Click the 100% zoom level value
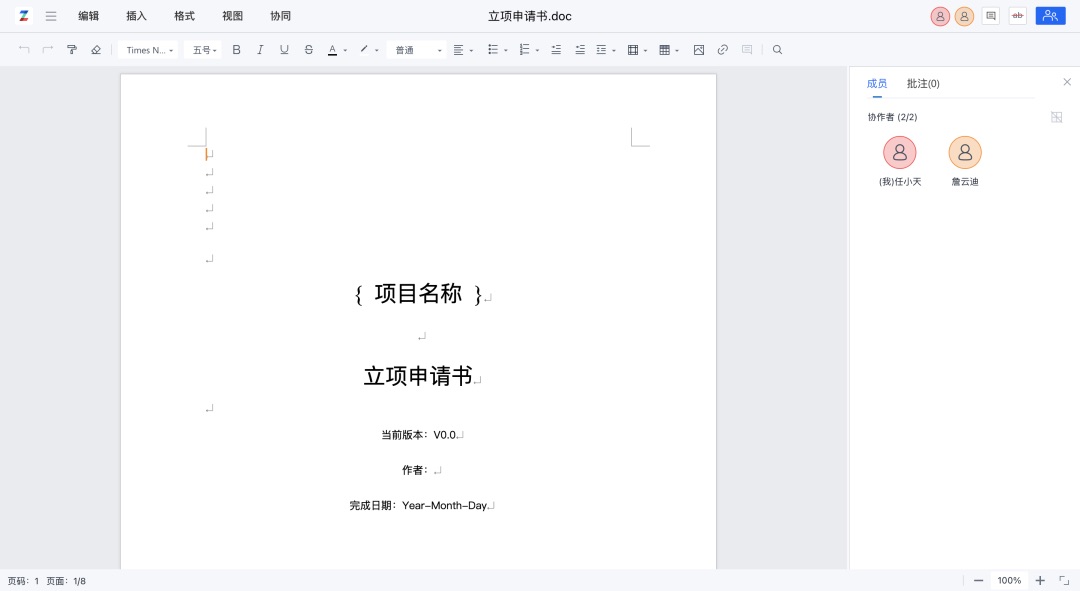1080x591 pixels. [1009, 581]
